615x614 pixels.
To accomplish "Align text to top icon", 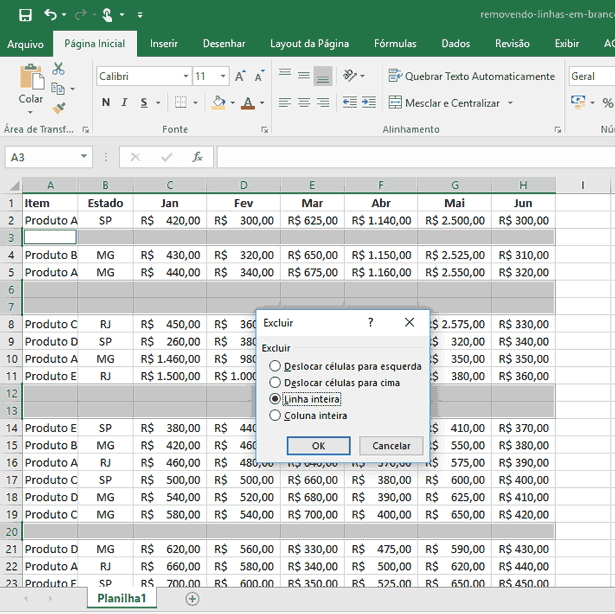I will pyautogui.click(x=285, y=74).
